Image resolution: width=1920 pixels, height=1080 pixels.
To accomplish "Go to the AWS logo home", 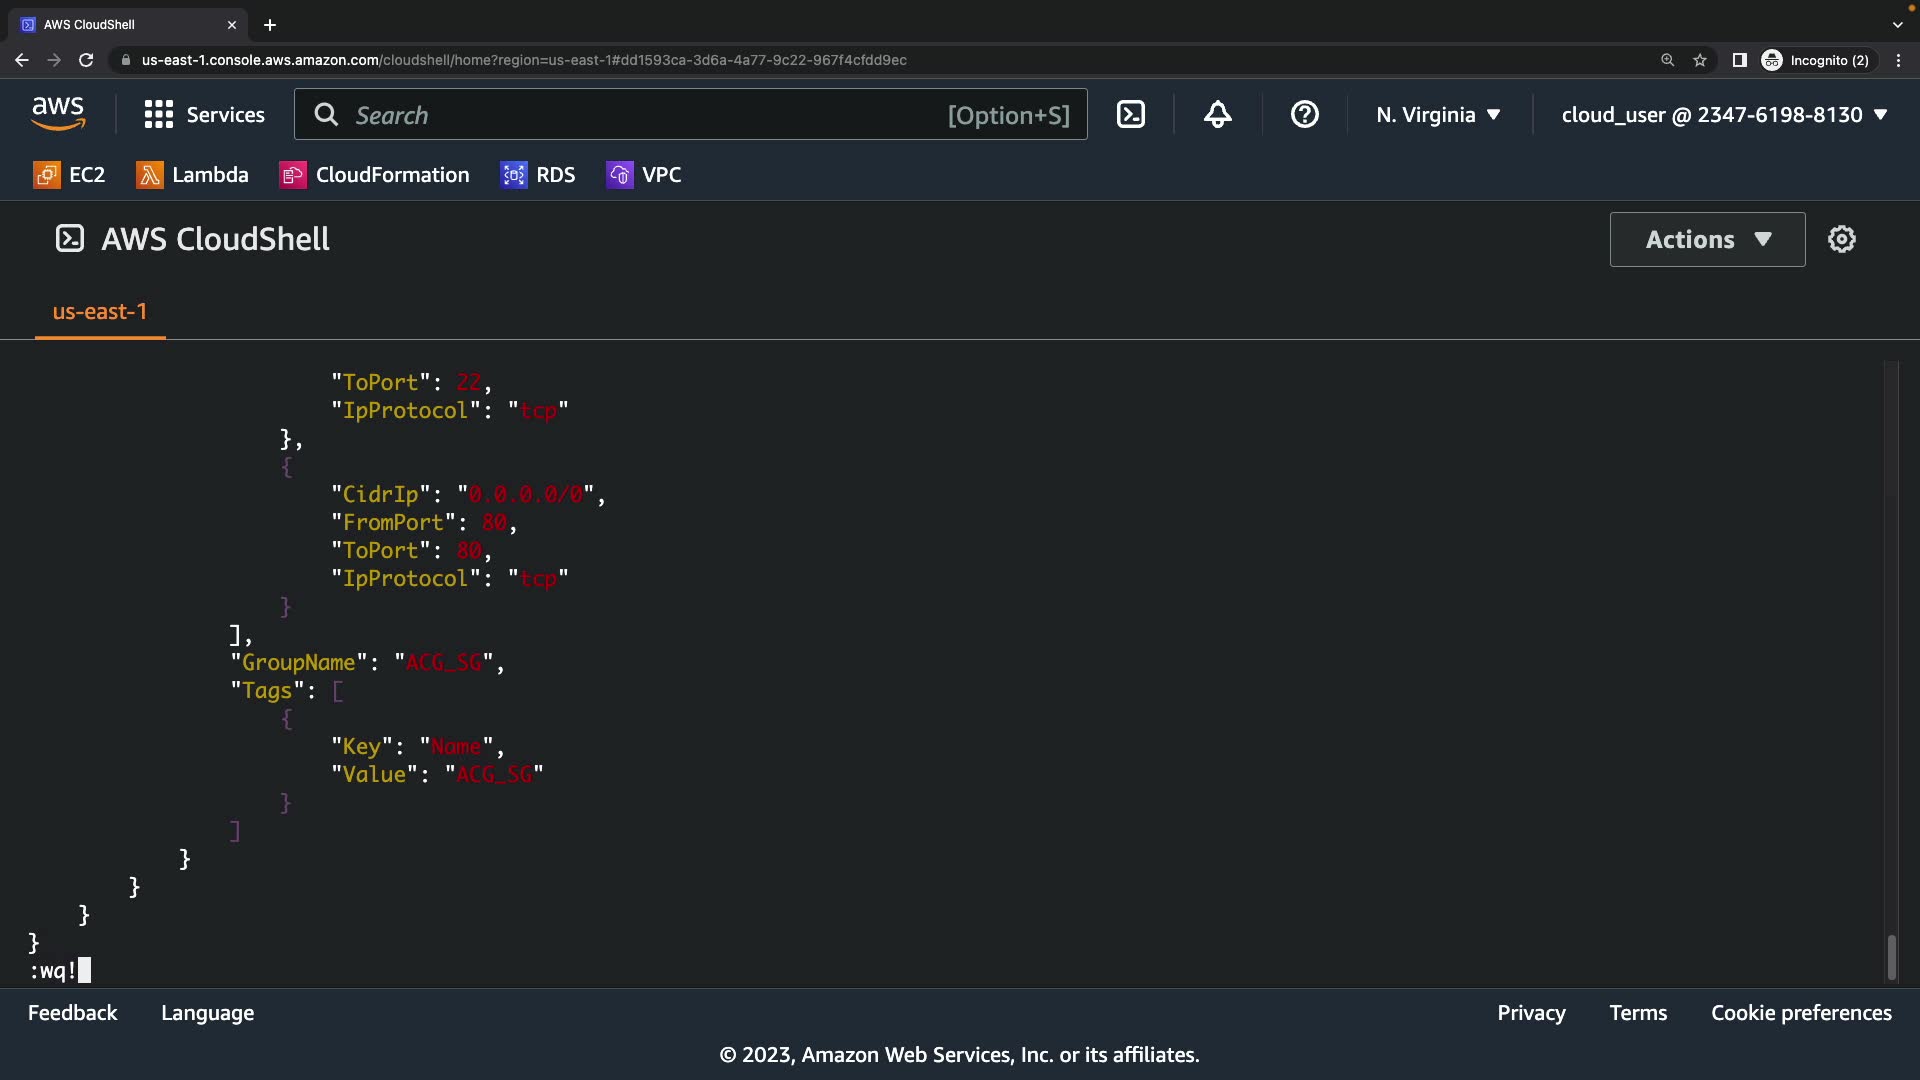I will coord(58,114).
